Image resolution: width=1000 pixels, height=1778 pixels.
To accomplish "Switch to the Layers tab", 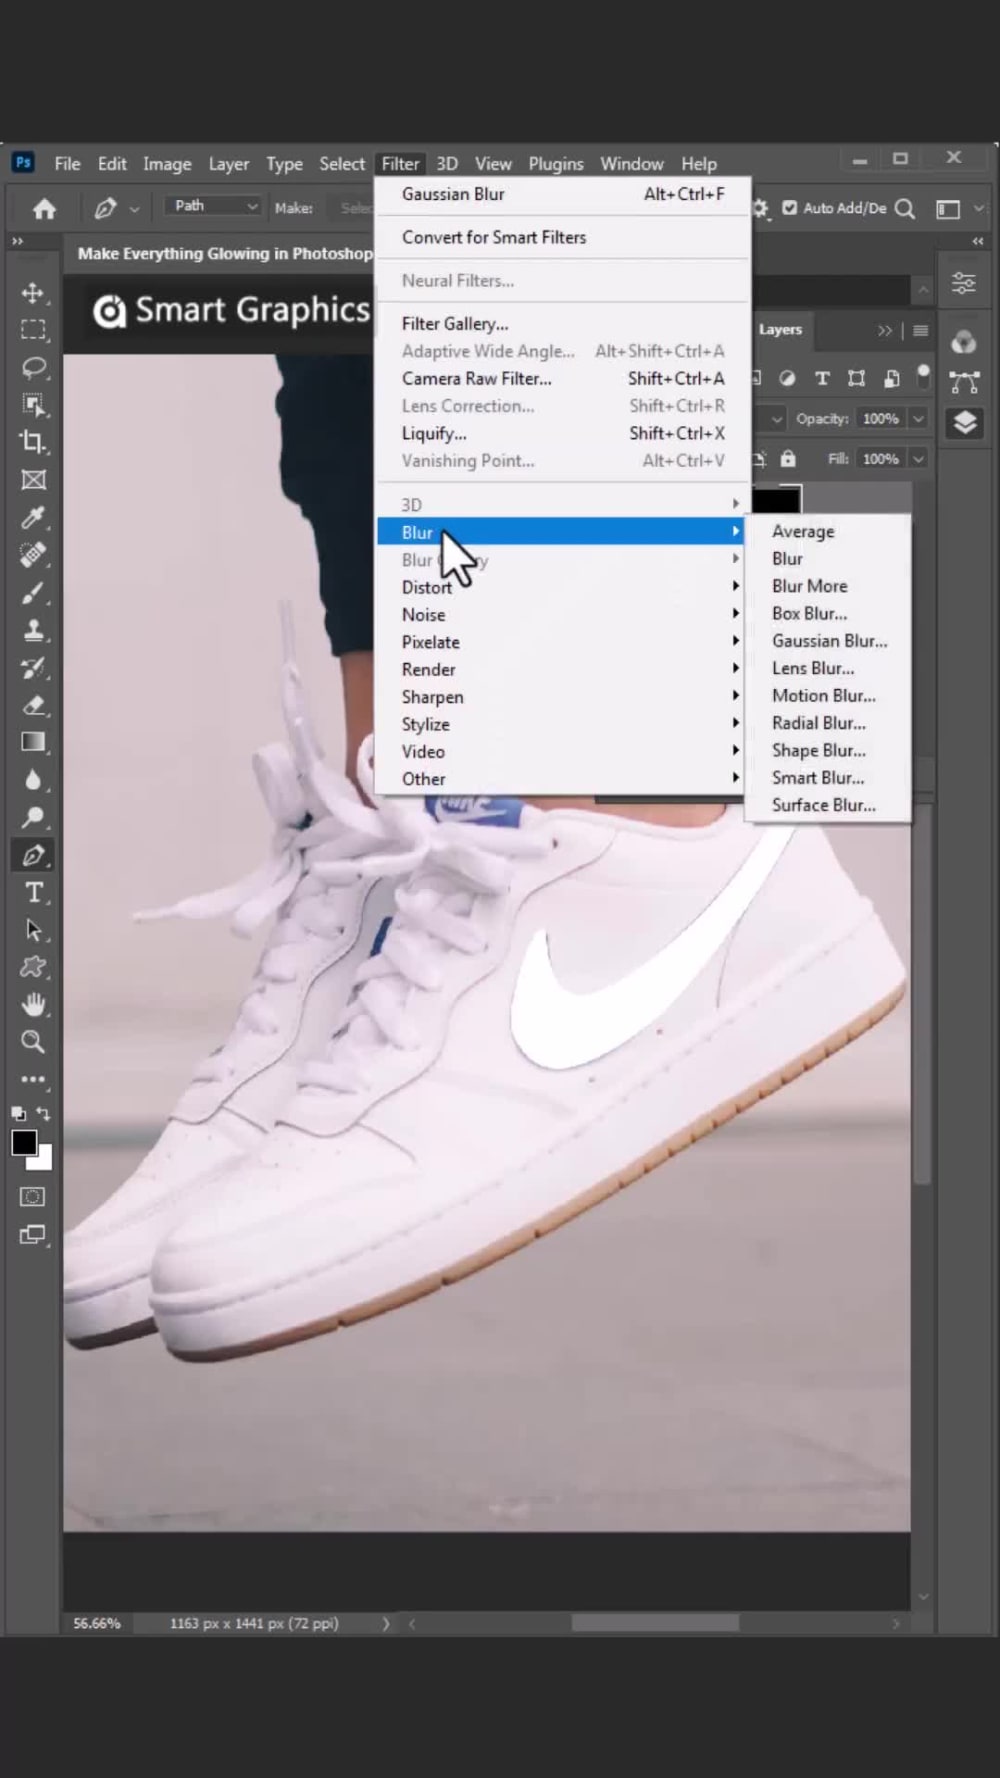I will [x=780, y=330].
